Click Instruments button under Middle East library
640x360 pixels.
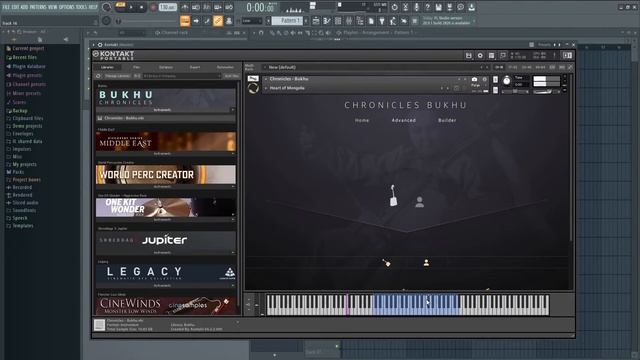162,154
